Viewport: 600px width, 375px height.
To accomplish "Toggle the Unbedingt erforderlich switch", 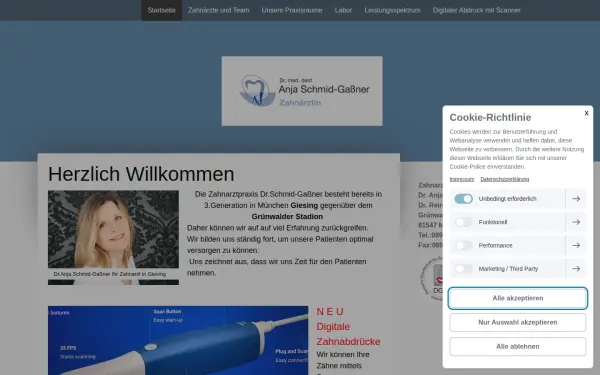I will tap(463, 199).
